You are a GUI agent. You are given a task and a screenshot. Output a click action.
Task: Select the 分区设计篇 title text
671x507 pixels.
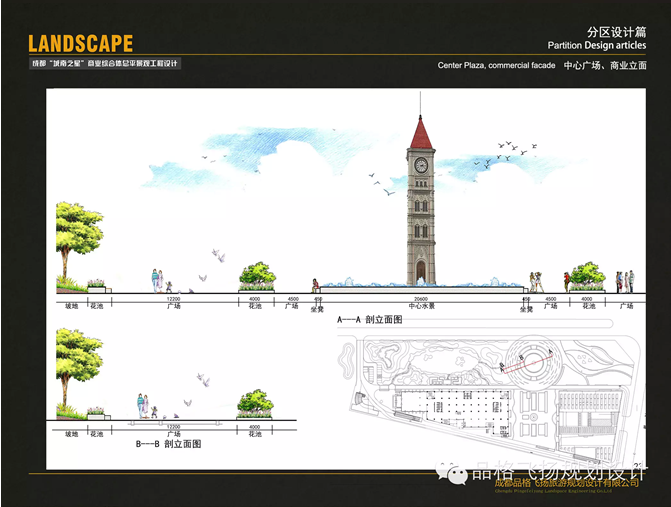click(x=616, y=32)
